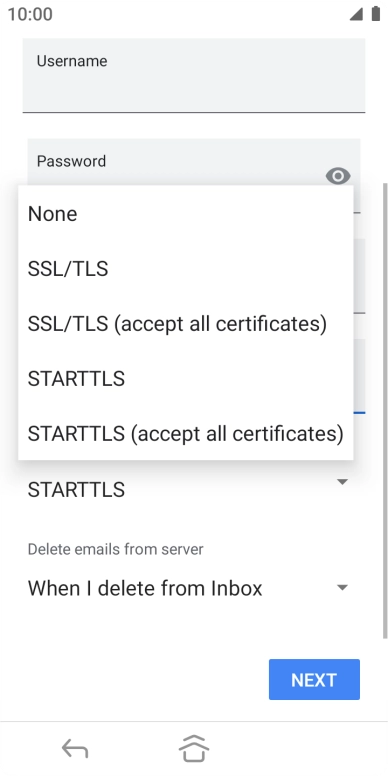This screenshot has width=388, height=776.
Task: Tap the 10:00 clock in status bar
Action: tap(30, 14)
